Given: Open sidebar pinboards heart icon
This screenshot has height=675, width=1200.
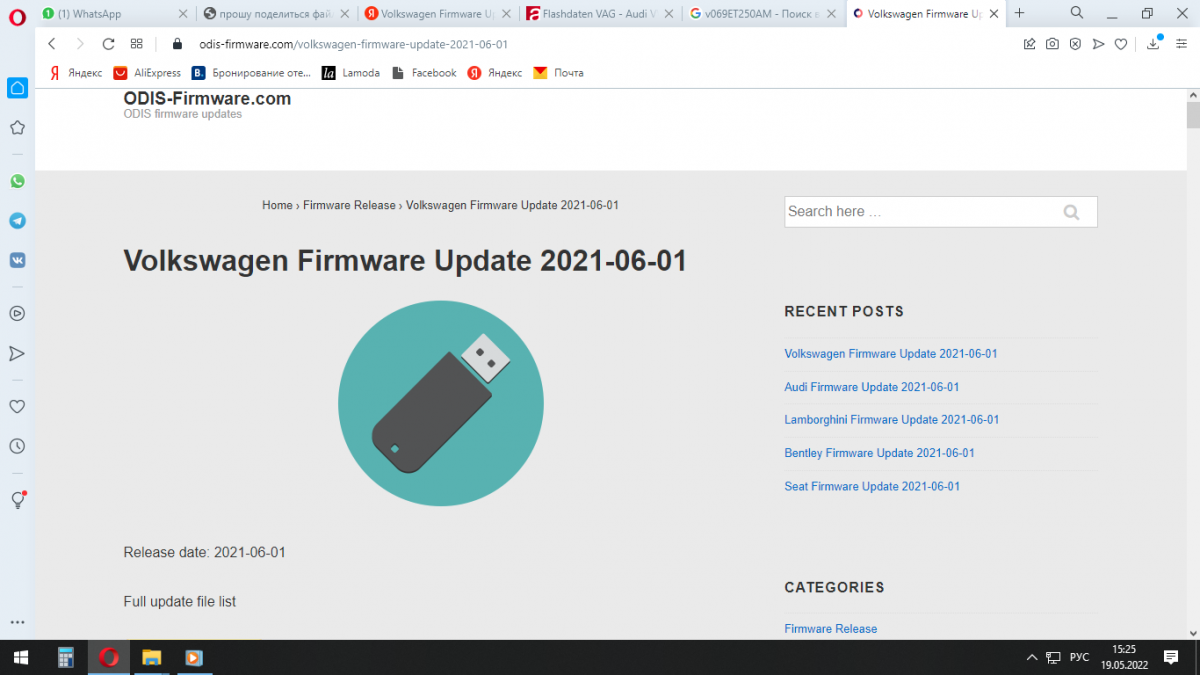Looking at the screenshot, I should [17, 406].
